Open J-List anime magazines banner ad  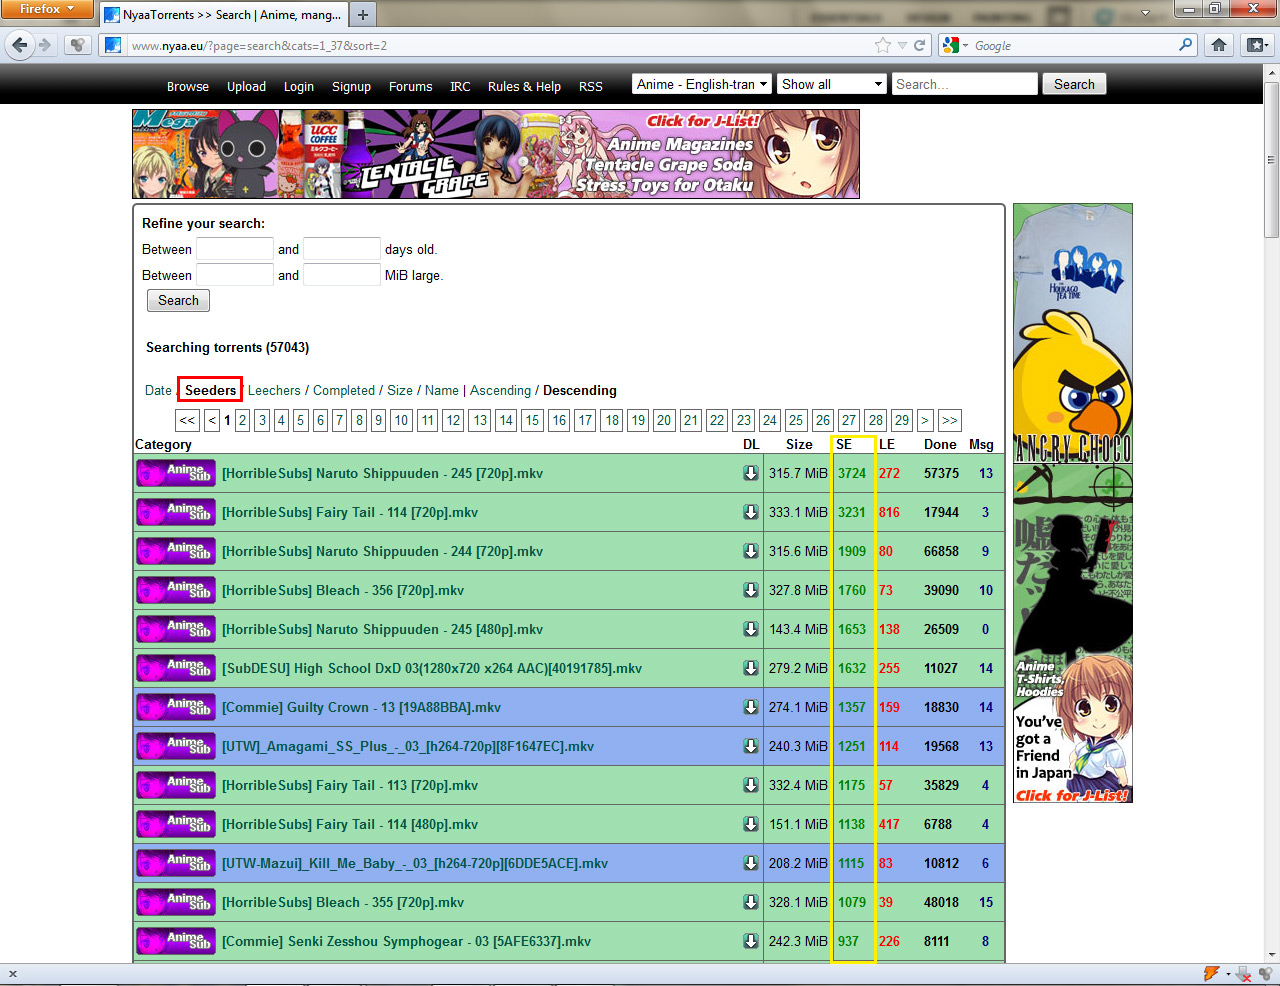coord(496,154)
